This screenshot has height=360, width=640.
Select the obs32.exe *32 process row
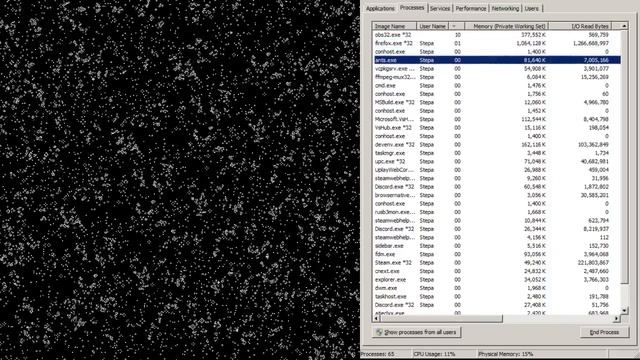tap(497, 35)
